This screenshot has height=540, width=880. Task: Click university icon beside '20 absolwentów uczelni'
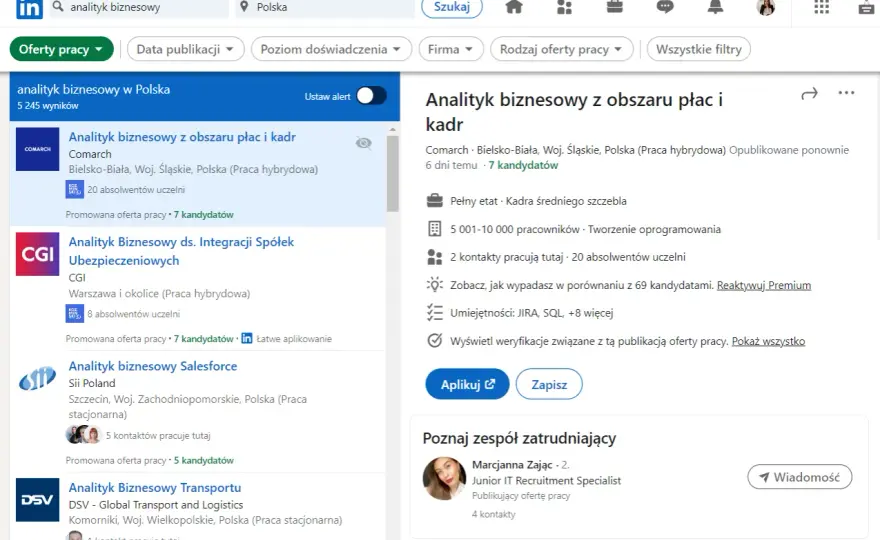click(75, 189)
